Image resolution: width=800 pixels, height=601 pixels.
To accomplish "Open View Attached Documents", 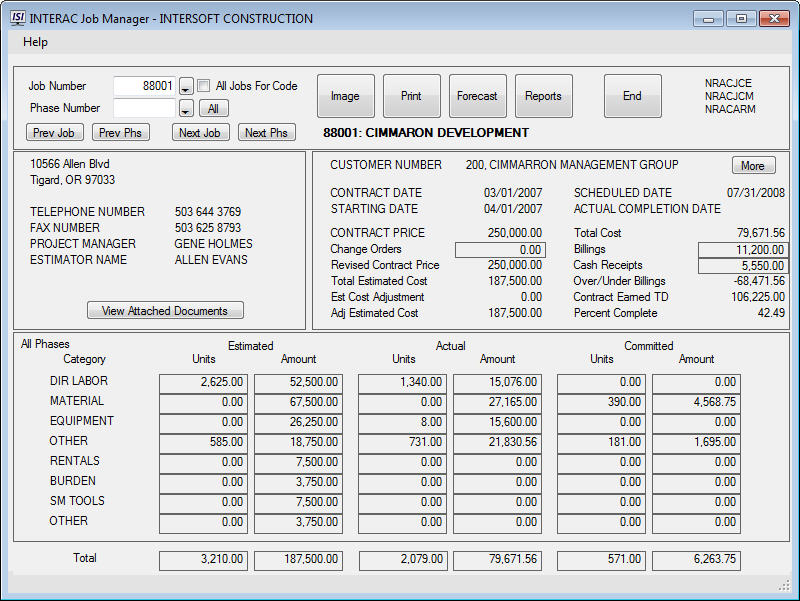I will click(165, 311).
